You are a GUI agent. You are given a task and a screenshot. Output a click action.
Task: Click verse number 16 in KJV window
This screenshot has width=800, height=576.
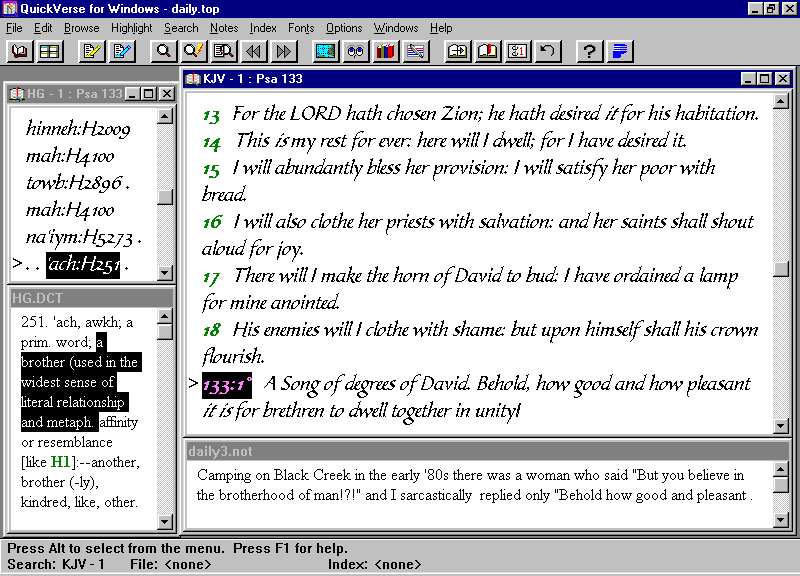212,222
